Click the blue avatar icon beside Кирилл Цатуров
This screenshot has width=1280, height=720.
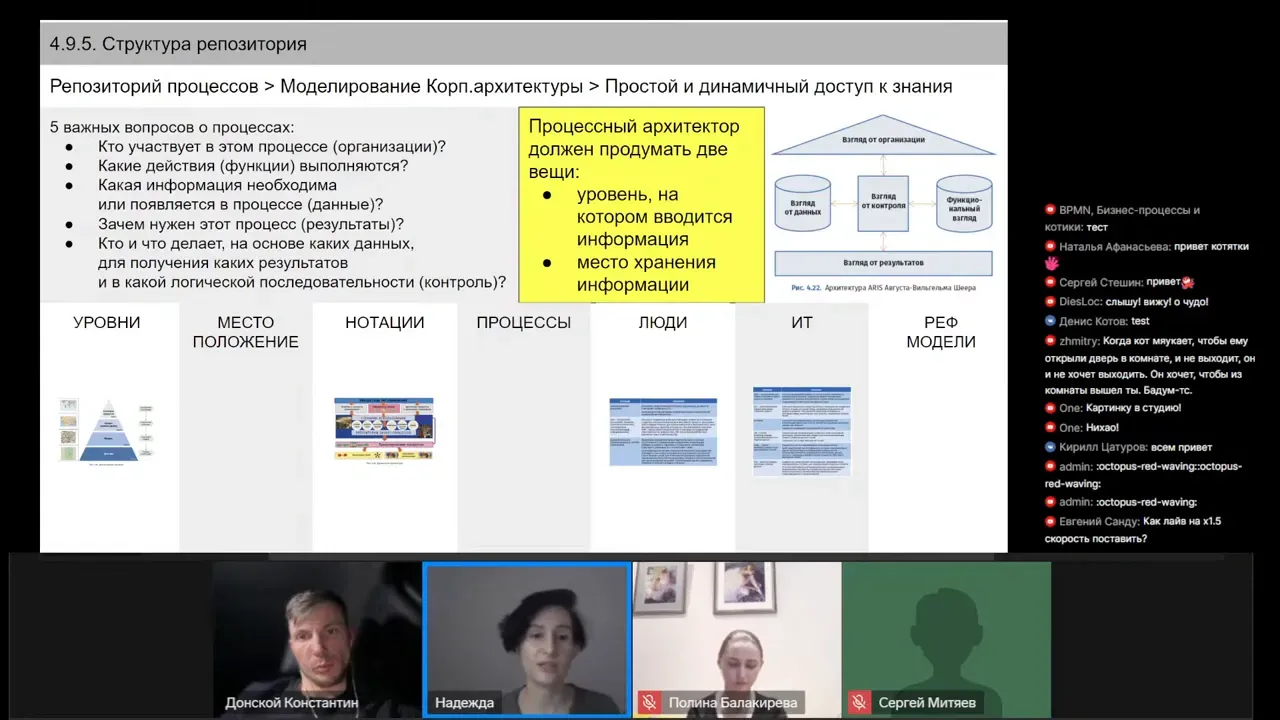pyautogui.click(x=1051, y=447)
